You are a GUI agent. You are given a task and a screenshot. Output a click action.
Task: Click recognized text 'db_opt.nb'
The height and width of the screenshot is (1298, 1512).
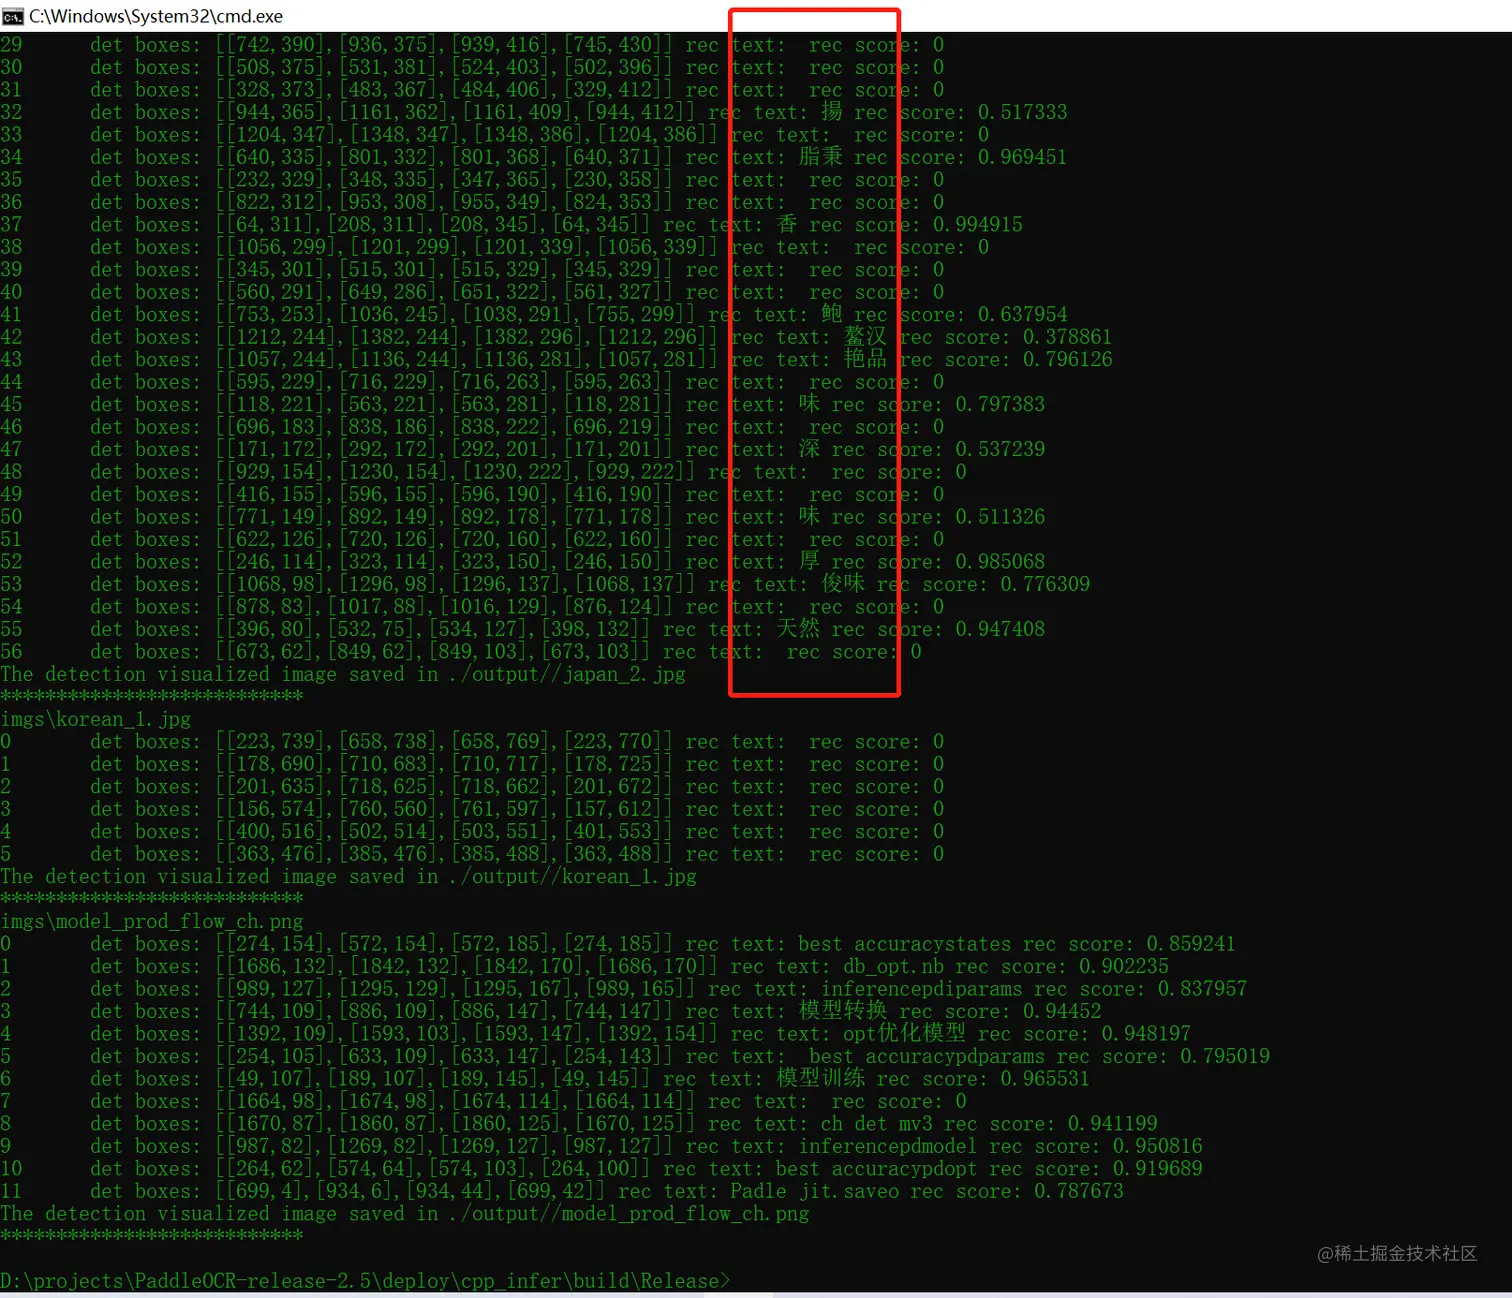[893, 966]
